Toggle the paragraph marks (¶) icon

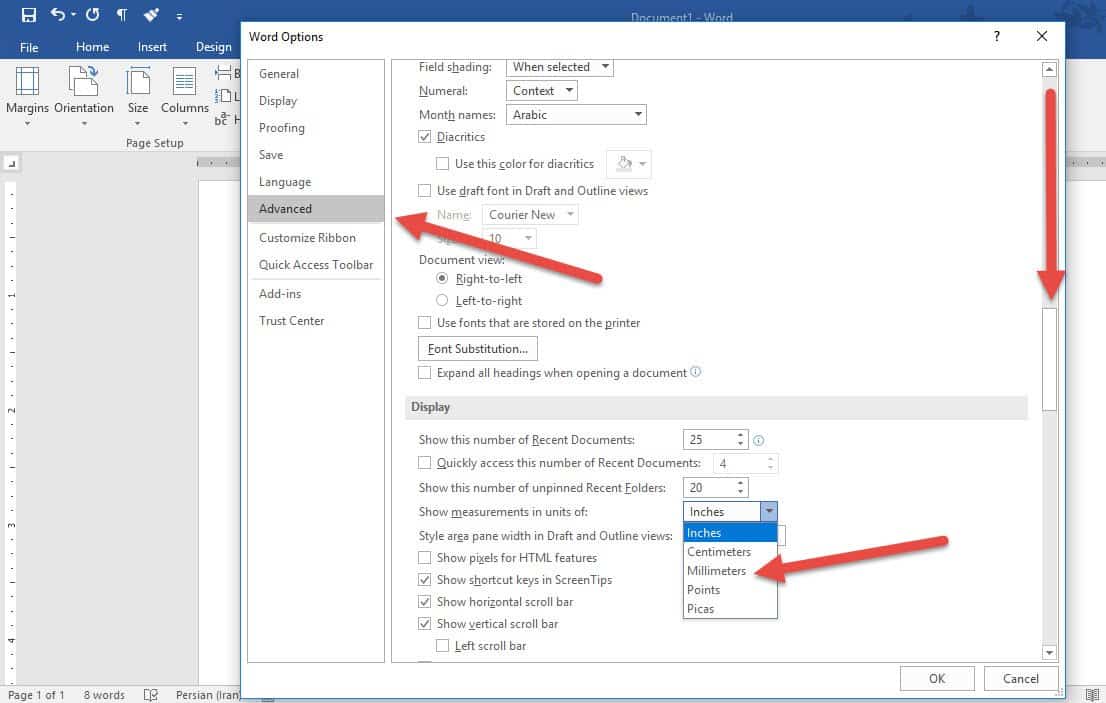coord(122,15)
